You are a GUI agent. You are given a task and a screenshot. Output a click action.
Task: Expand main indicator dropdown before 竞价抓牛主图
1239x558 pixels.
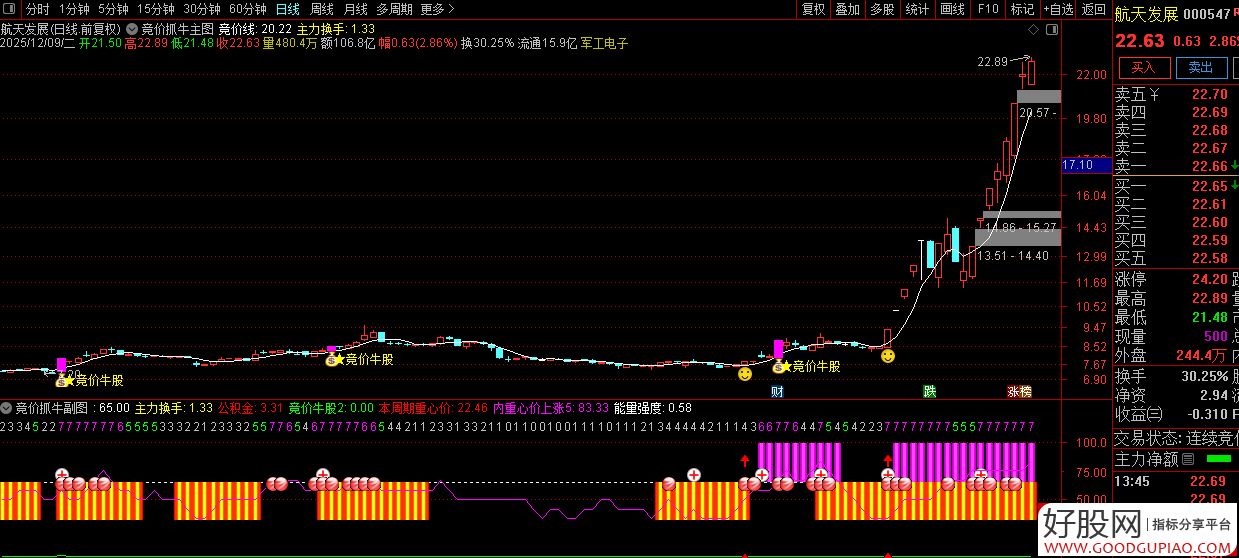click(x=133, y=29)
